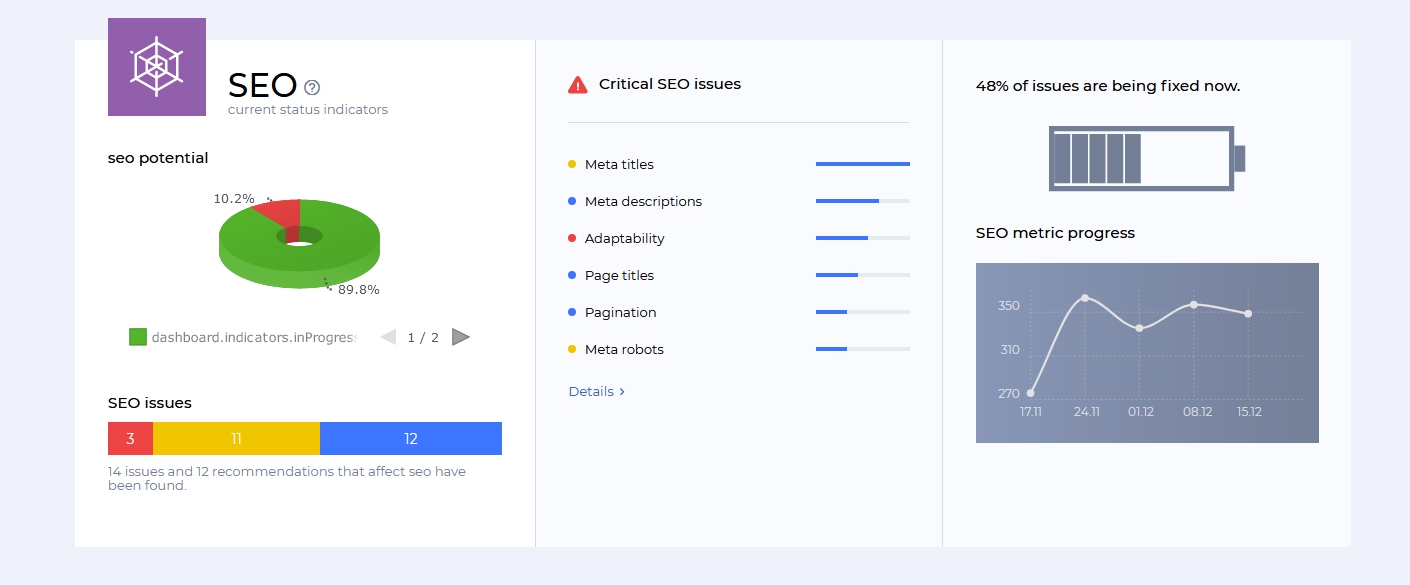Click the Meta titles progress bar
This screenshot has height=585, width=1410.
[x=862, y=164]
